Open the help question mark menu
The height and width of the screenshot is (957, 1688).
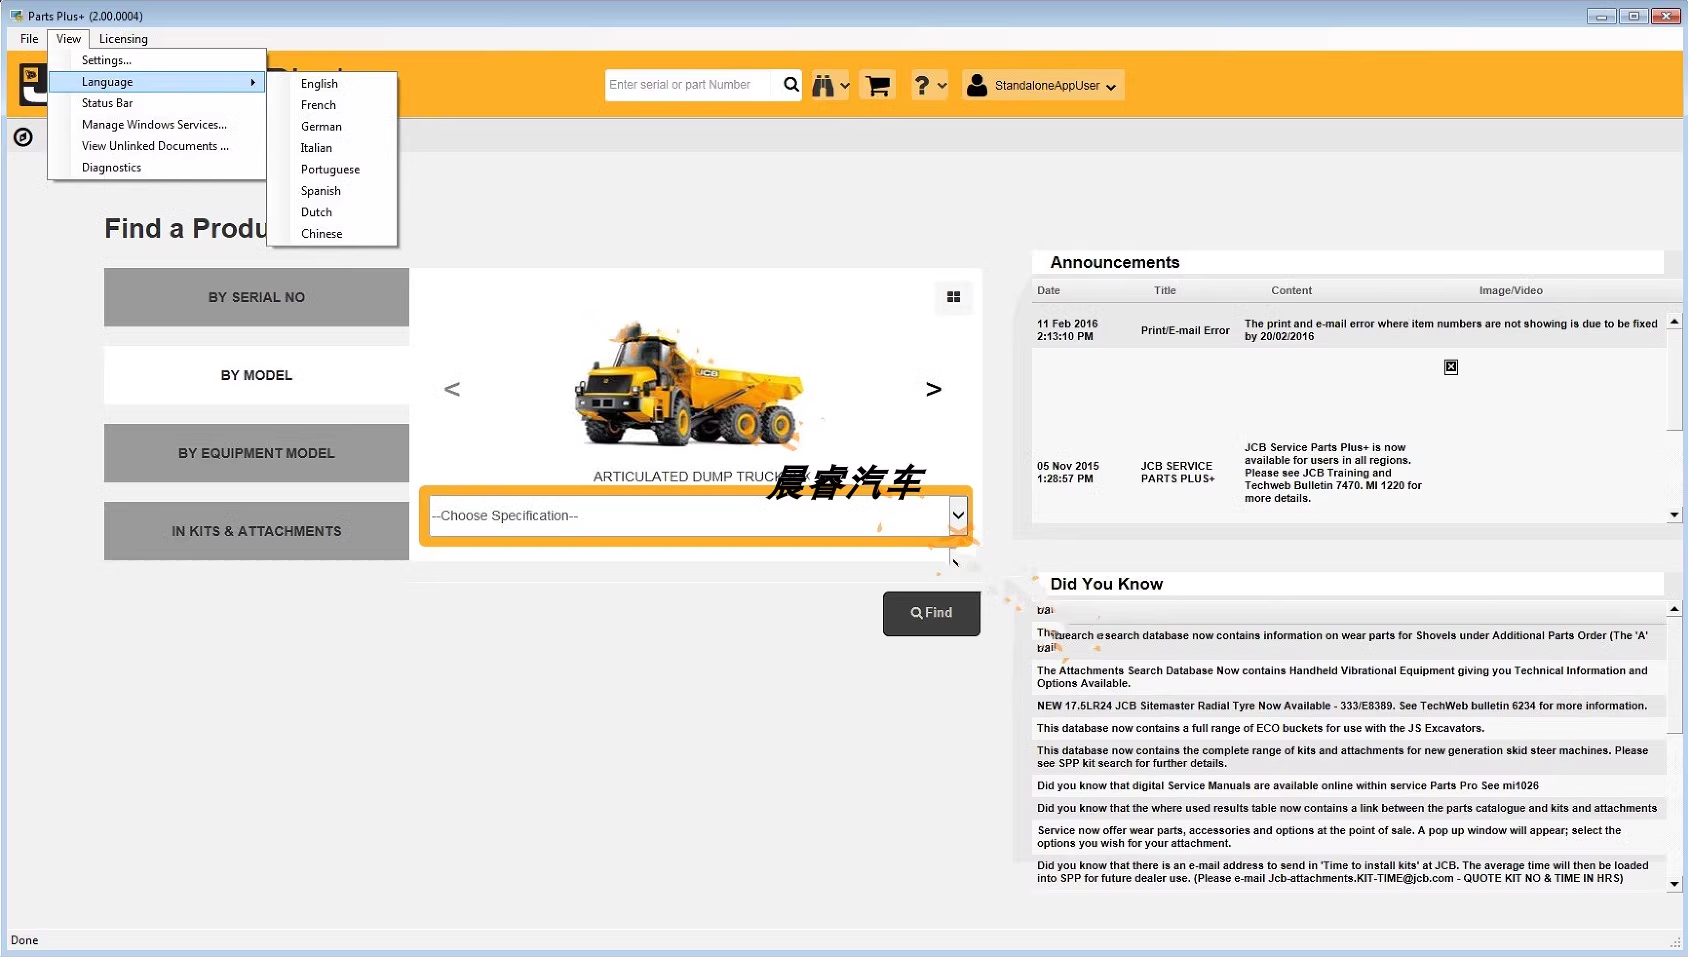[x=922, y=86]
